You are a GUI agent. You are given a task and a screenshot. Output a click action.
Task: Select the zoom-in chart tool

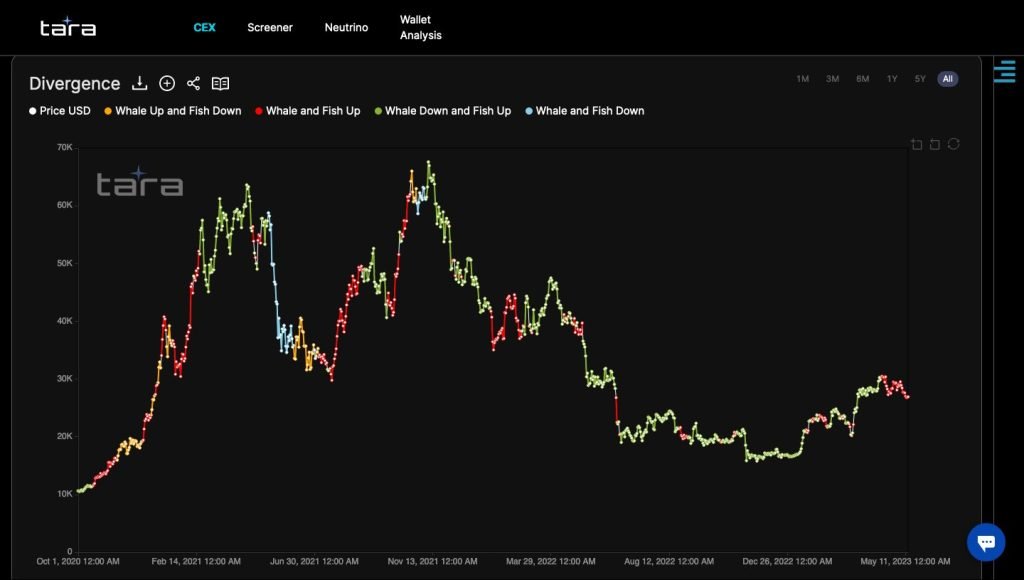point(917,144)
